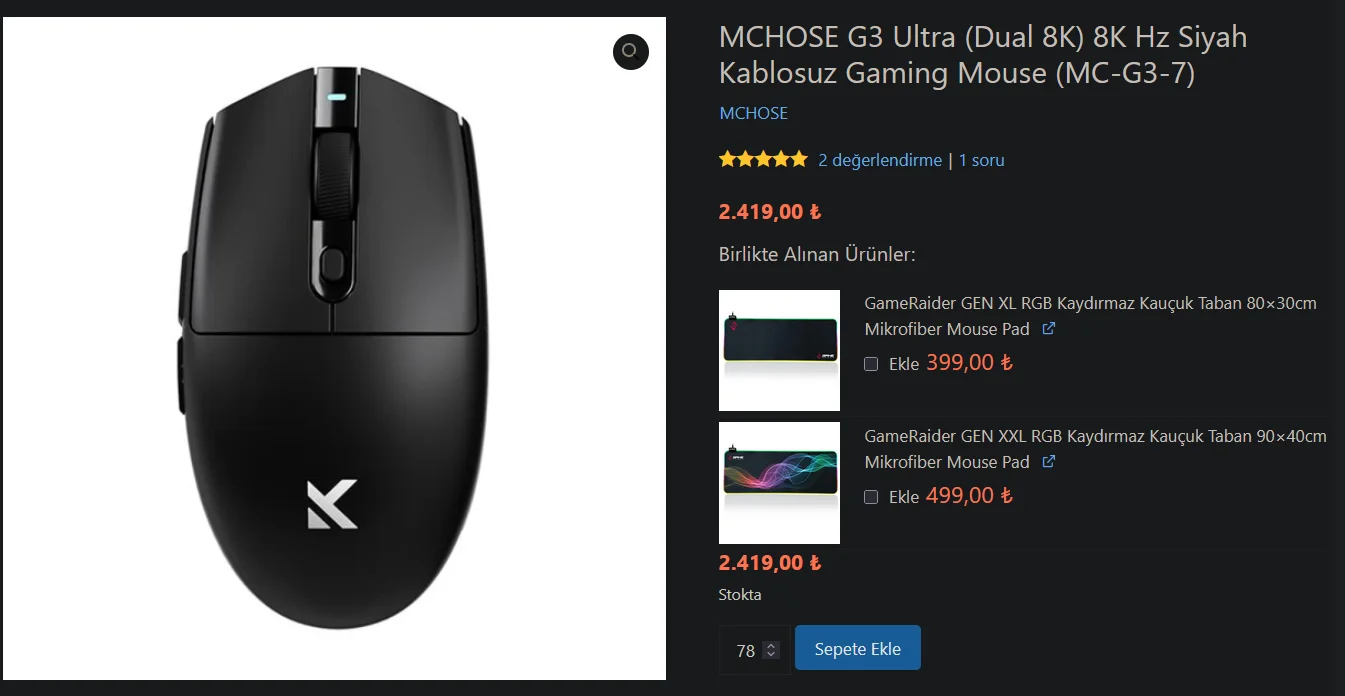
Task: Click the MCHOSE G3 Ultra product title
Action: (983, 55)
